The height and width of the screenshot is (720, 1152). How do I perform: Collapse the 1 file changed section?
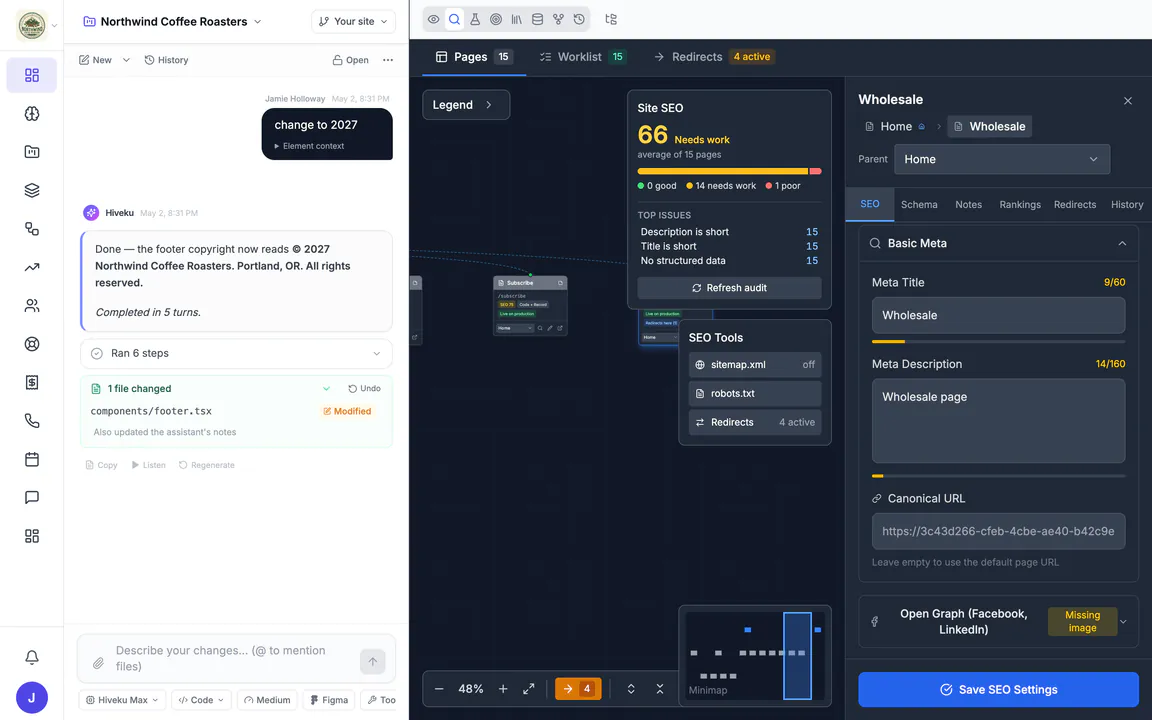pyautogui.click(x=326, y=389)
